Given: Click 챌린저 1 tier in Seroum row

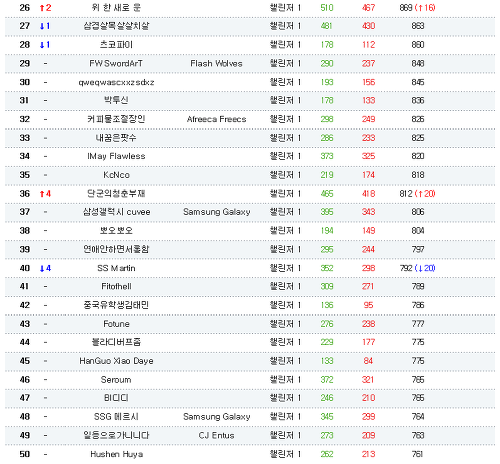Looking at the screenshot, I should pos(285,380).
